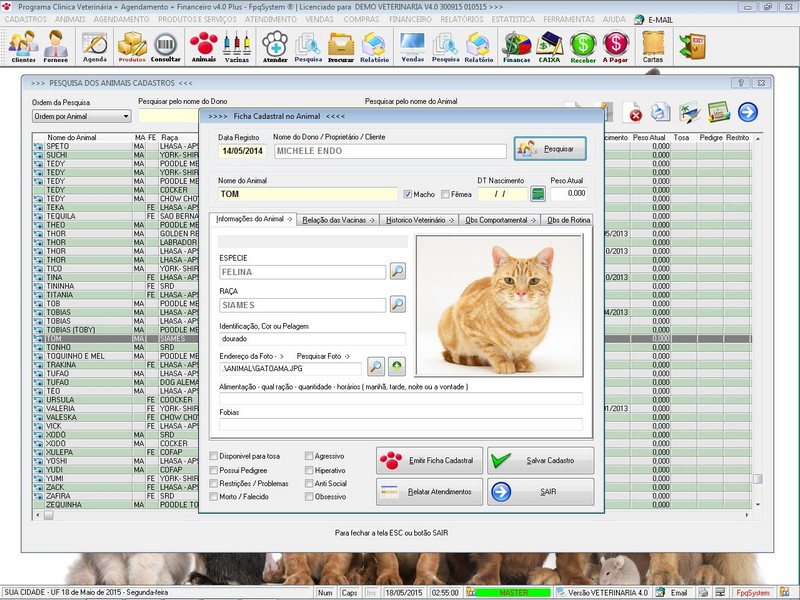
Task: Click the SAIR button
Action: click(x=540, y=492)
